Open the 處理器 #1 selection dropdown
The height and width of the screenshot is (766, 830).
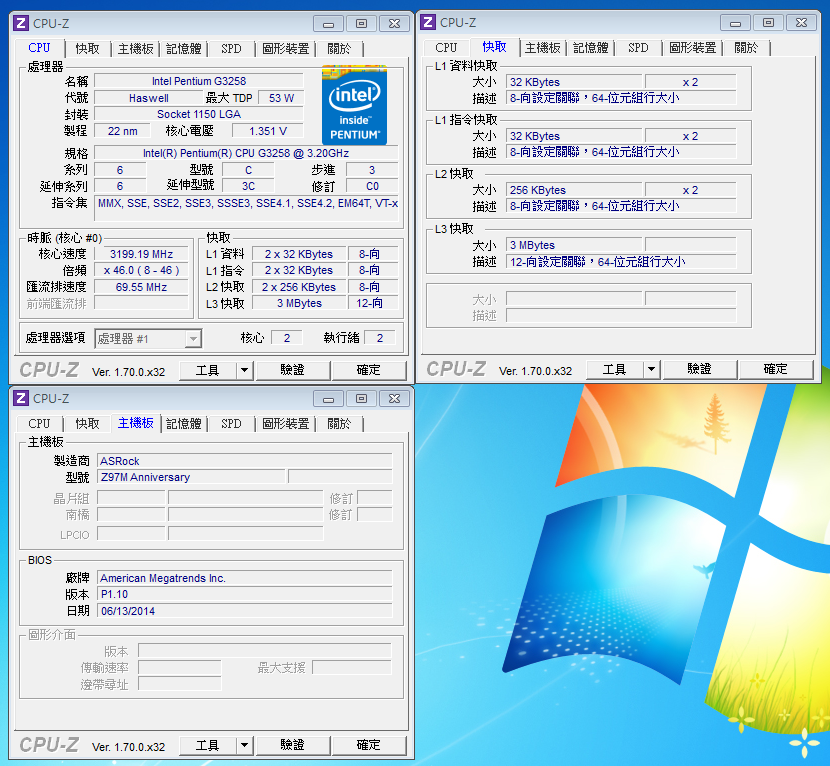tap(194, 339)
